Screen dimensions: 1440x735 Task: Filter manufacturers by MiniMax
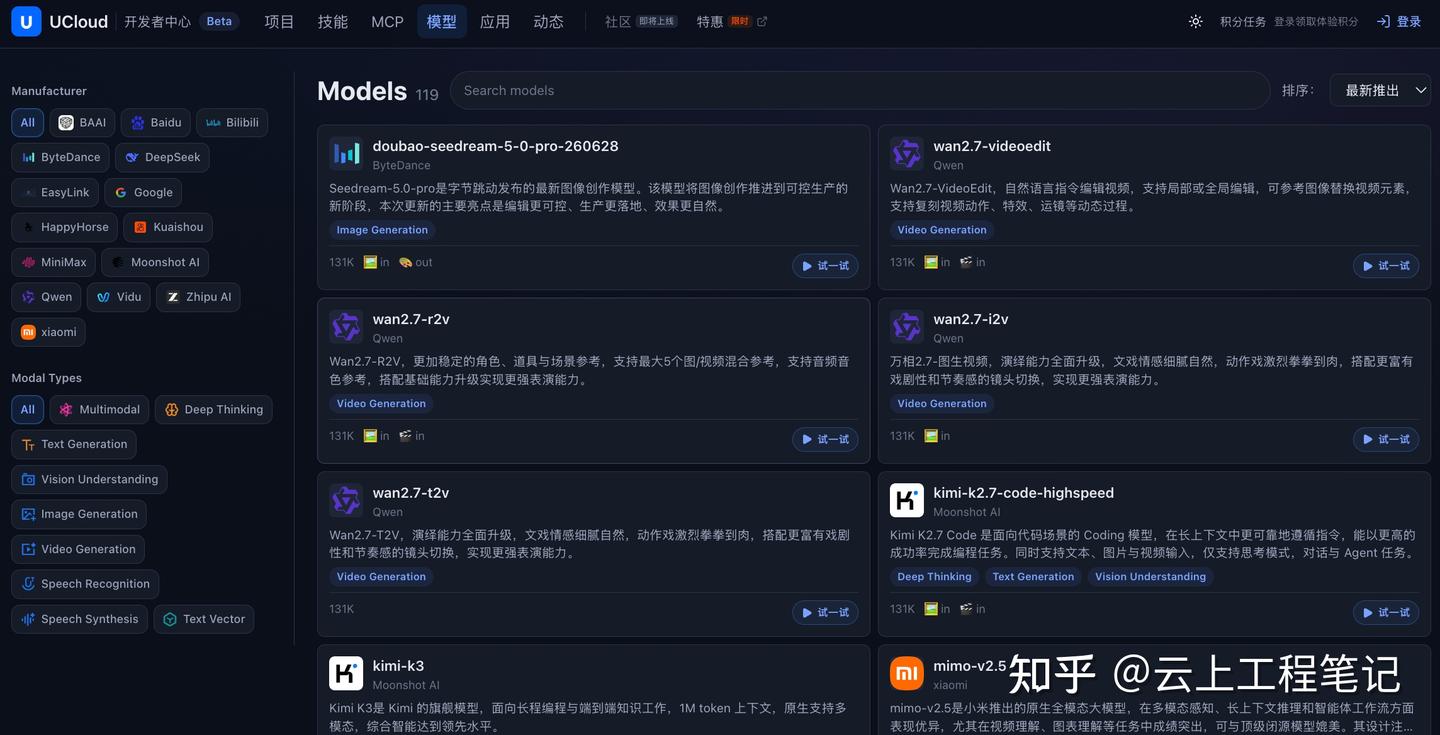(54, 262)
